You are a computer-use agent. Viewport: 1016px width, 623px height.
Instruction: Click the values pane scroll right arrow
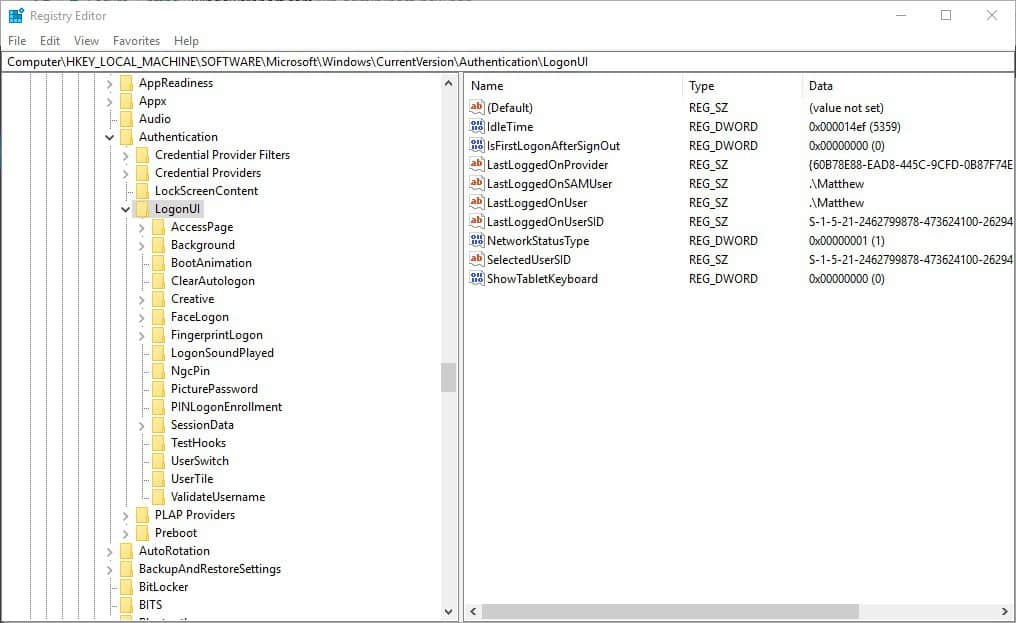[1004, 611]
